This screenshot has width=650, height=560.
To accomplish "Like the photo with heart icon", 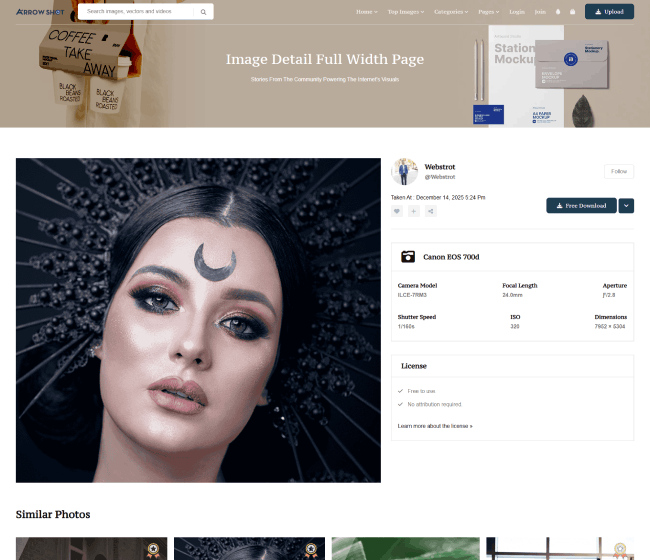I will [x=397, y=211].
